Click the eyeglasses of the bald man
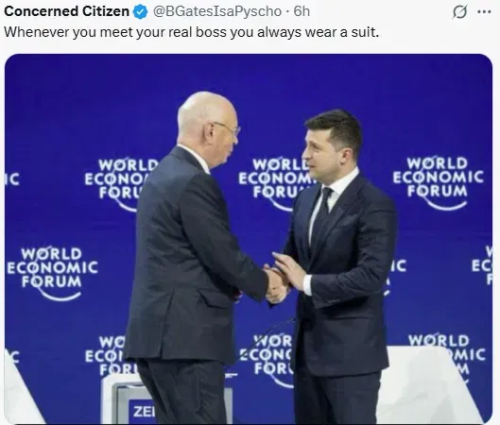The height and width of the screenshot is (425, 500). (228, 128)
